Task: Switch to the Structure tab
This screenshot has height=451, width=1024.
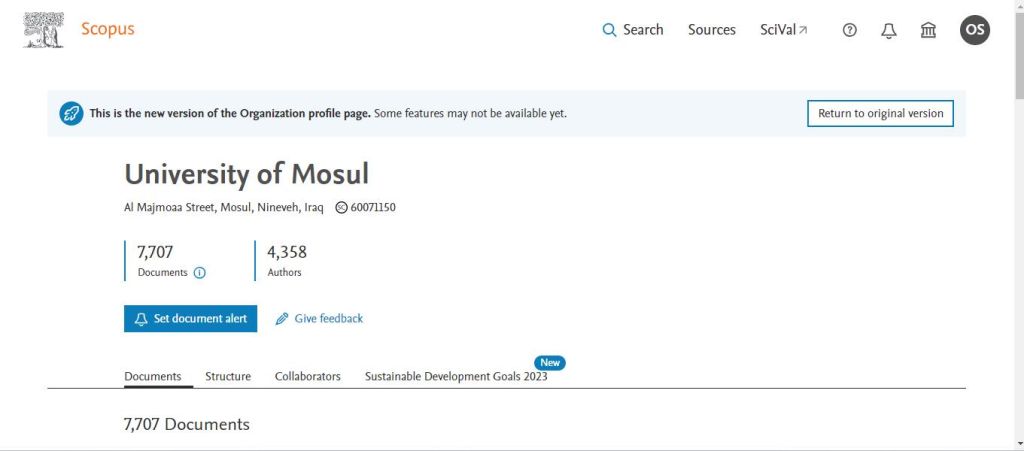Action: [x=228, y=376]
